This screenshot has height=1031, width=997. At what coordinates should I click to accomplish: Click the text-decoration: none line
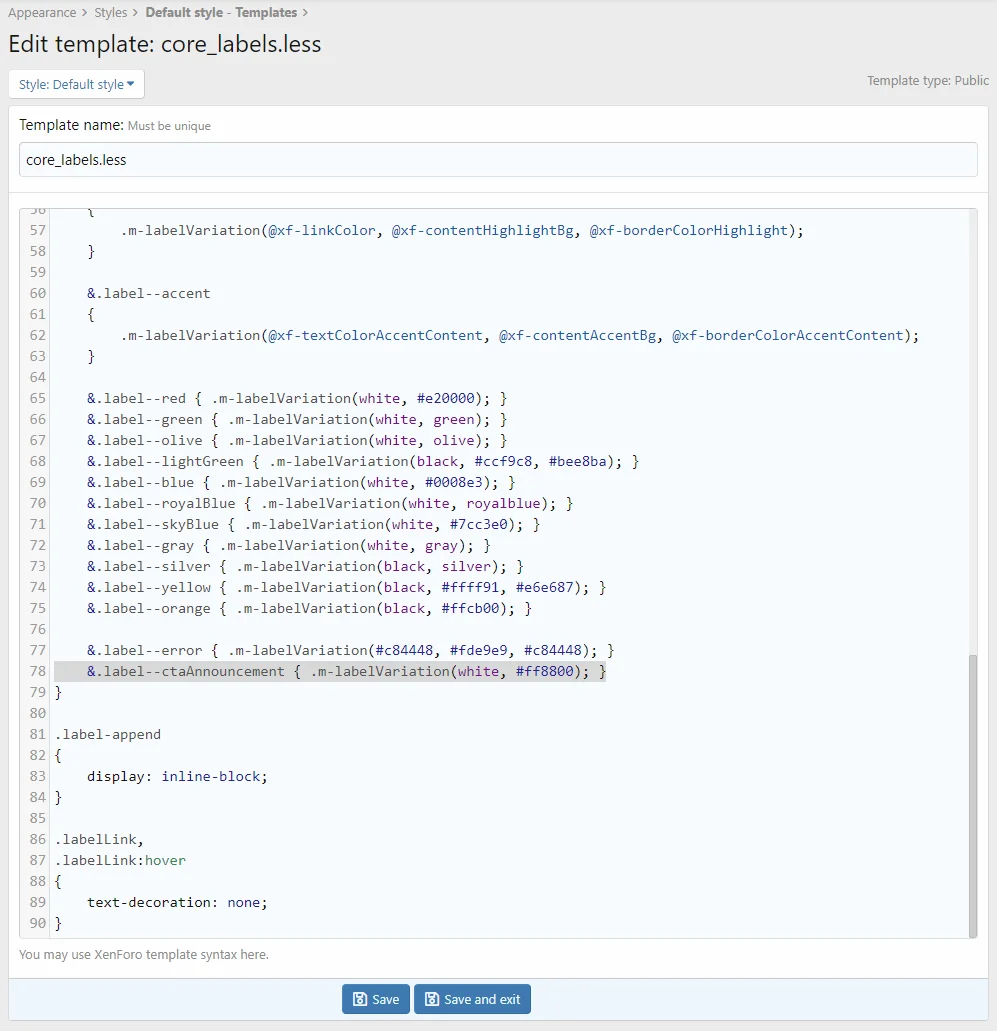pyautogui.click(x=177, y=903)
